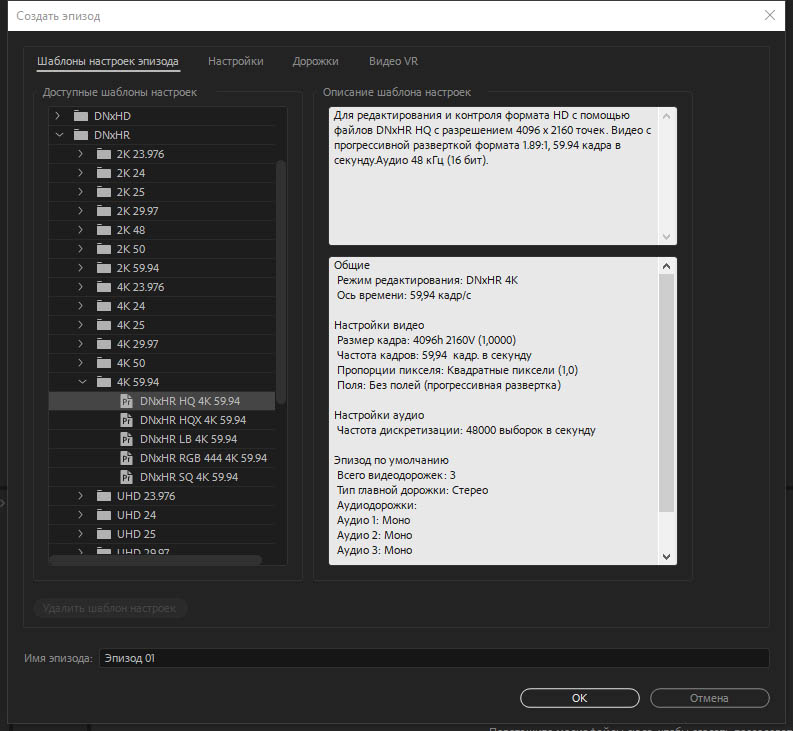Expand the 4K 24 folder chevron
793x731 pixels.
click(80, 306)
